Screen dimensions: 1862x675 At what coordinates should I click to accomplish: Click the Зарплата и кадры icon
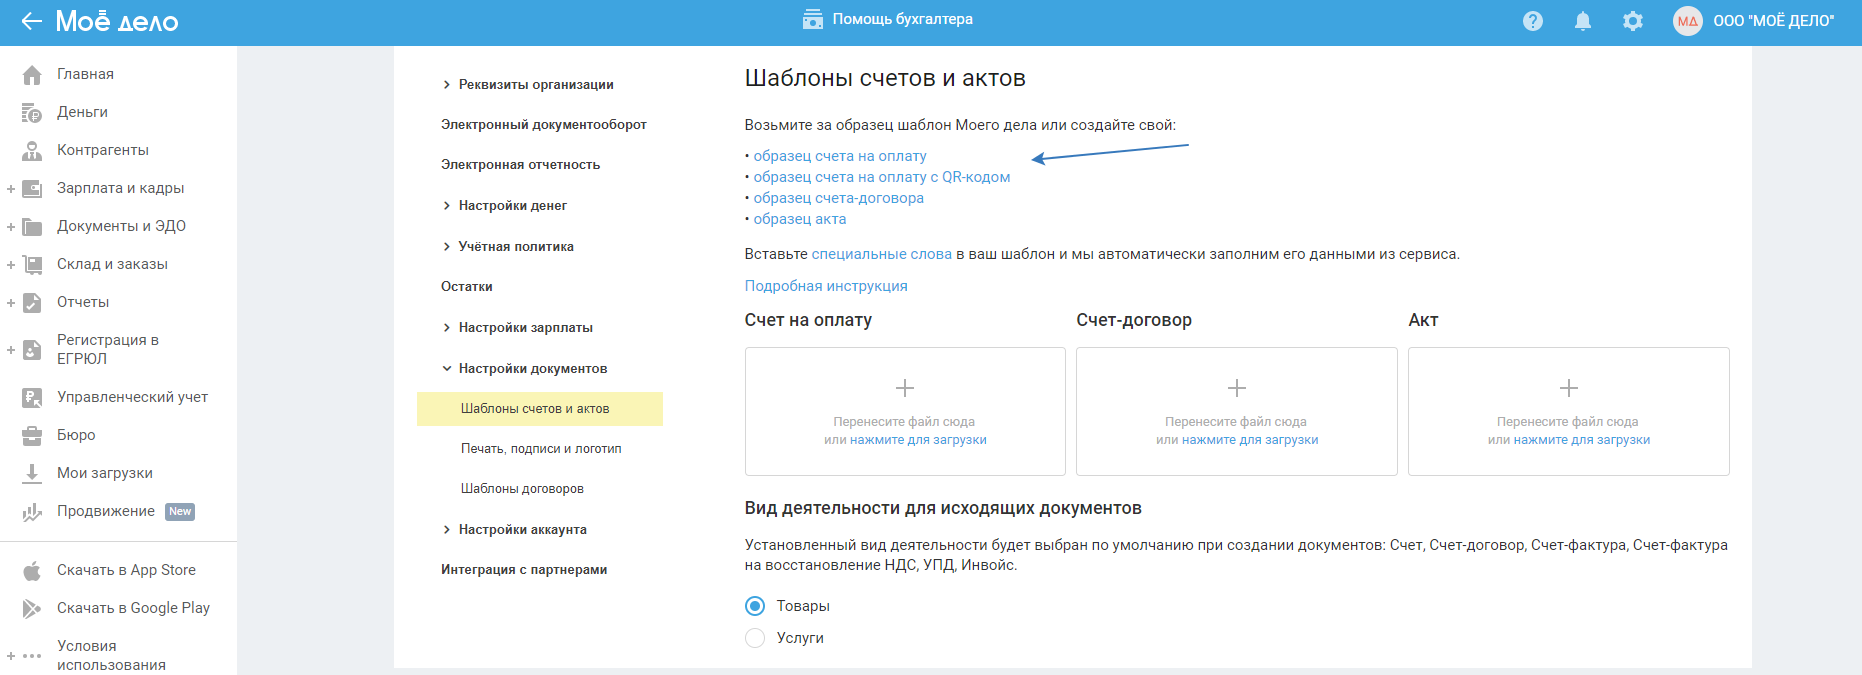tap(32, 189)
